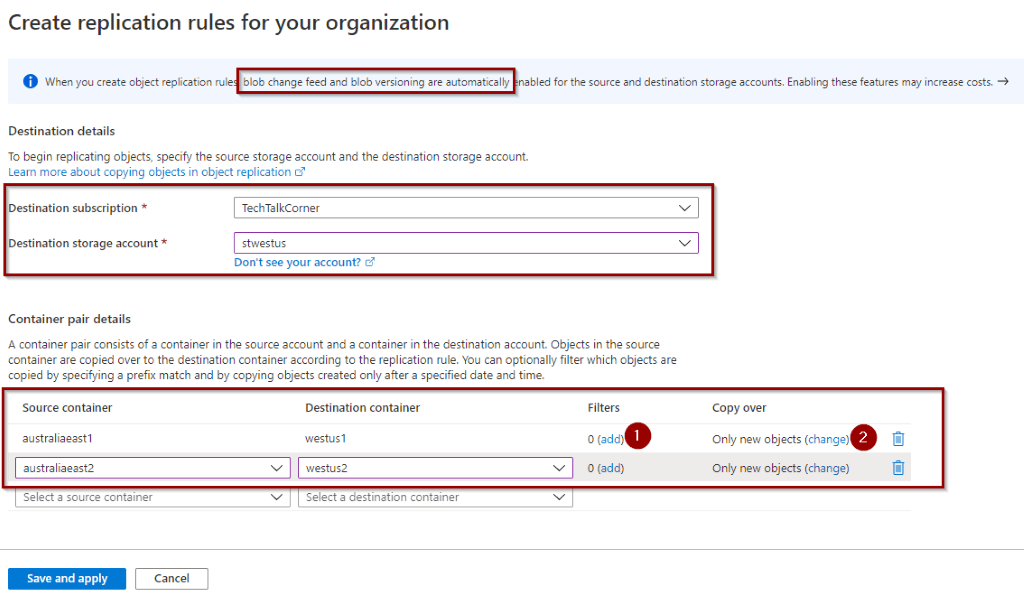1024x597 pixels.
Task: Click the Cancel button
Action: [x=172, y=578]
